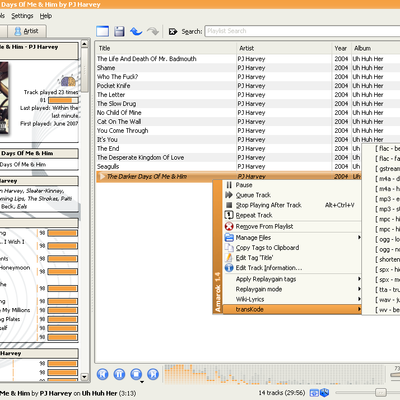Select 'No Child Of Mine' track row

(248, 113)
